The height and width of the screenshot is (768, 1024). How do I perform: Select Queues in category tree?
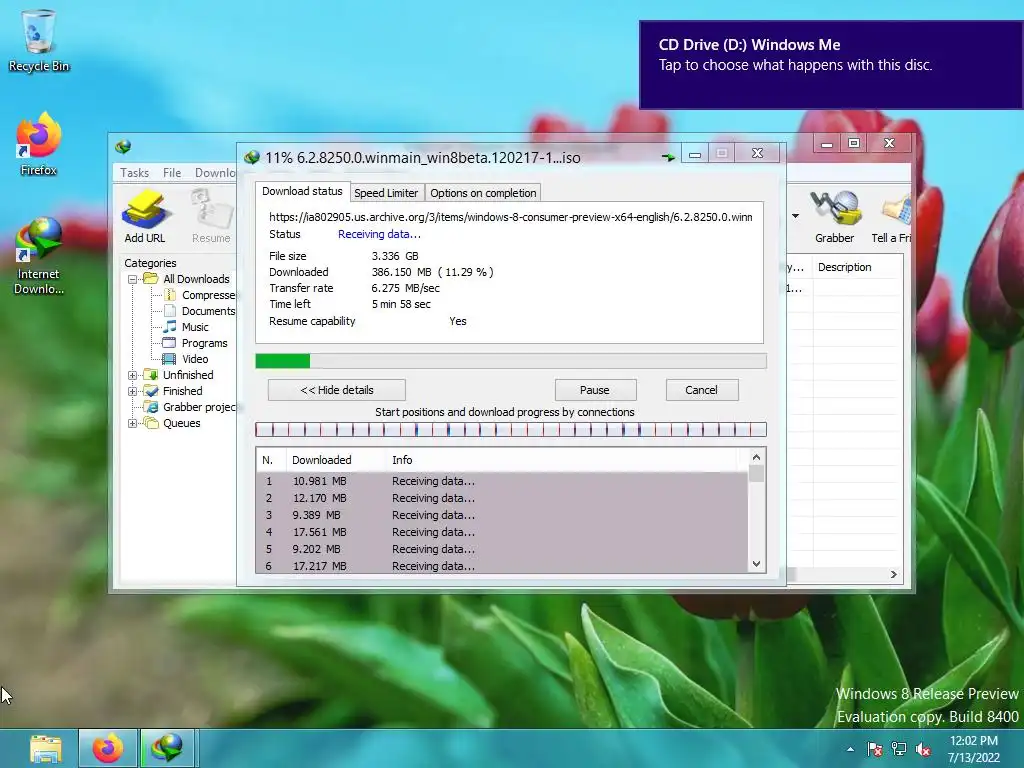pos(182,423)
